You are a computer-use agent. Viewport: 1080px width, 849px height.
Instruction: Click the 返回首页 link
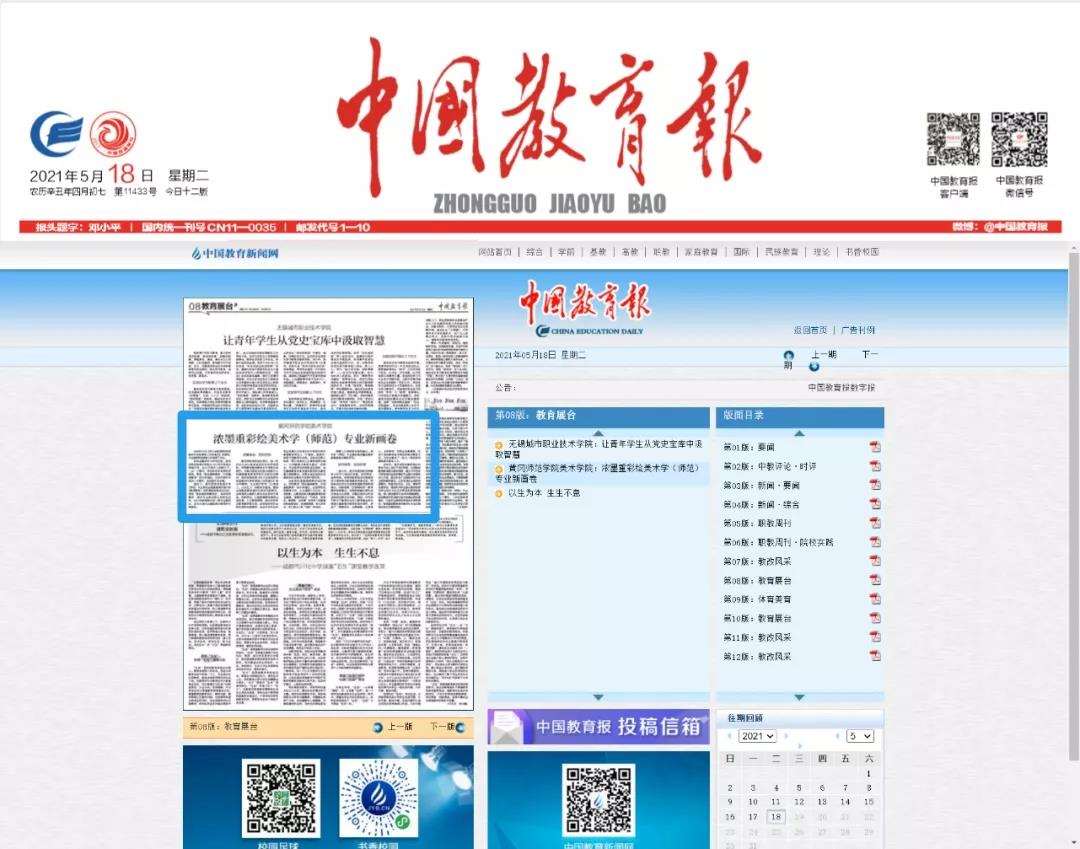click(810, 330)
